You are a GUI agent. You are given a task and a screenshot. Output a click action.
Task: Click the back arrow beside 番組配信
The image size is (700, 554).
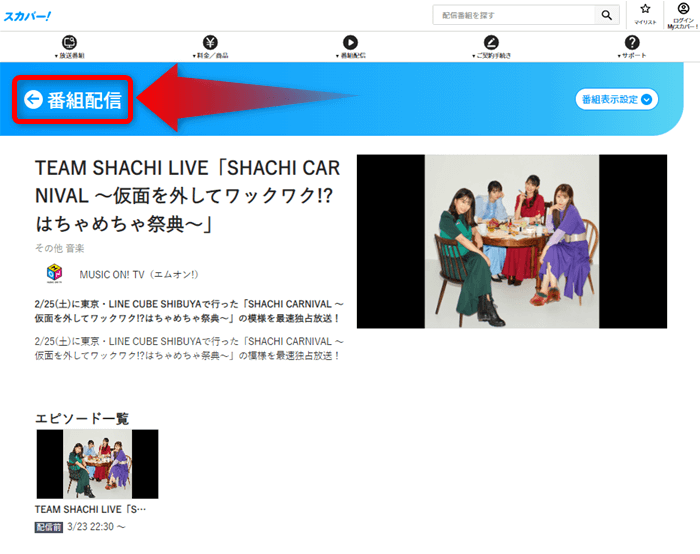33,100
